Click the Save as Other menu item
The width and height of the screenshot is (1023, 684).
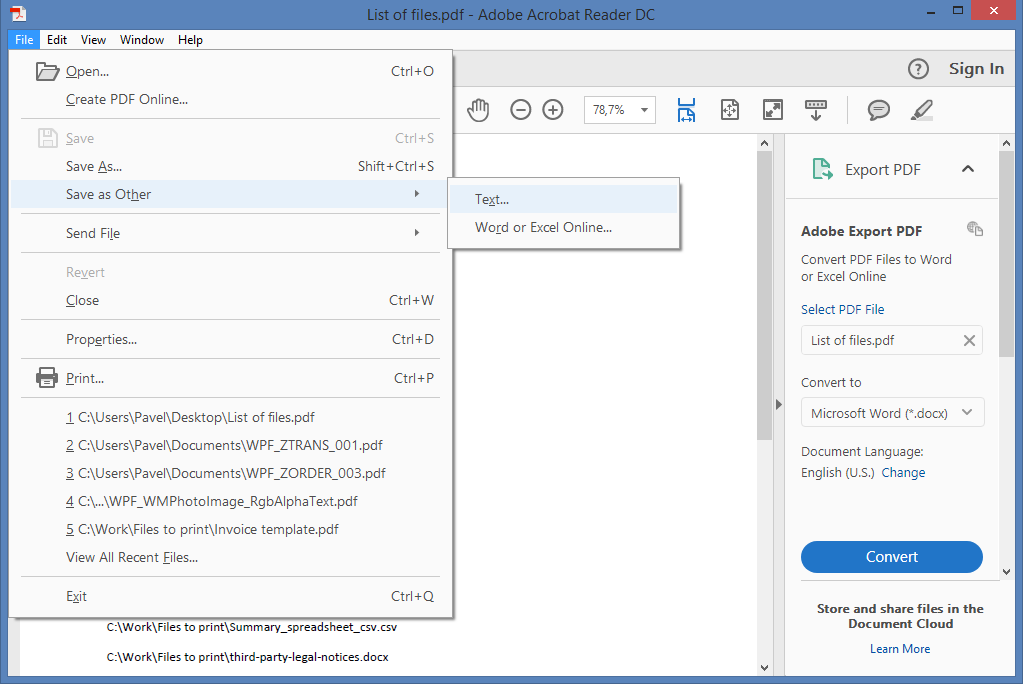pyautogui.click(x=226, y=194)
